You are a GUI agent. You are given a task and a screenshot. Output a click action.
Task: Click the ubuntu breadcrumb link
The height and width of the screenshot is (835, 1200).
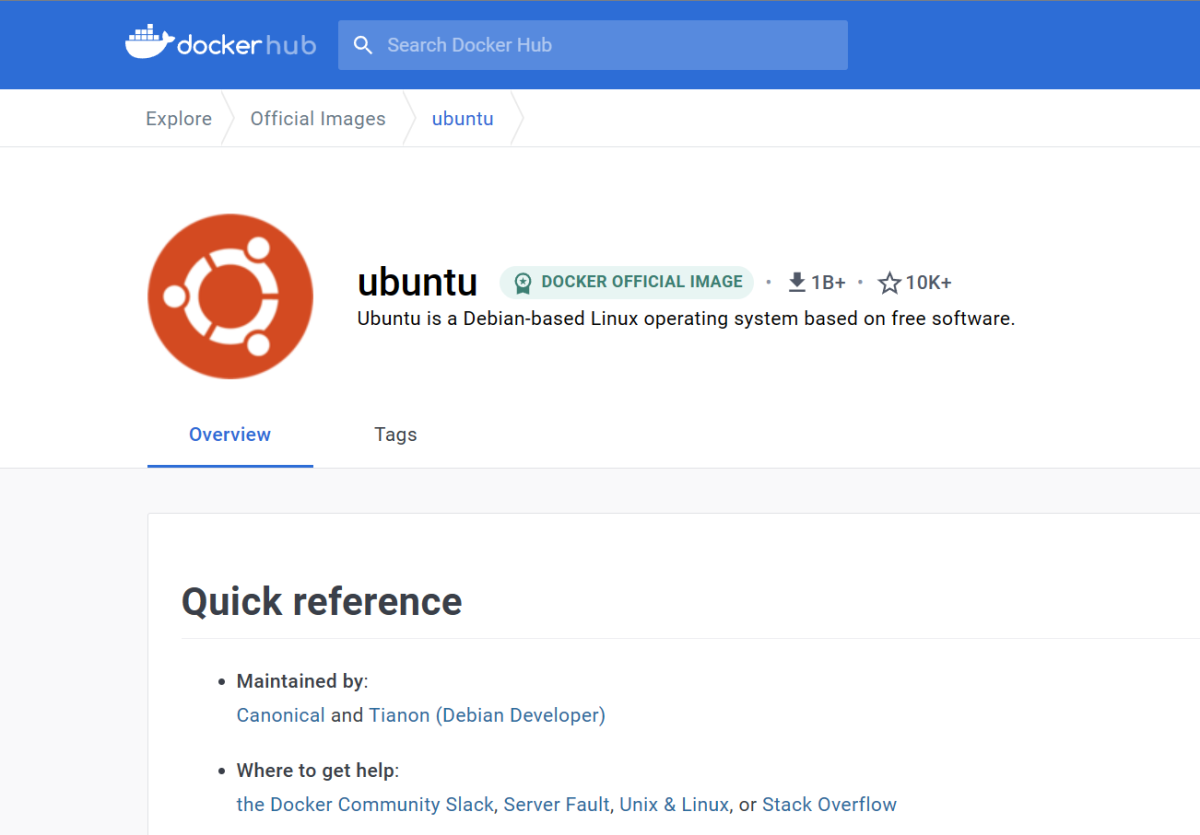tap(463, 119)
